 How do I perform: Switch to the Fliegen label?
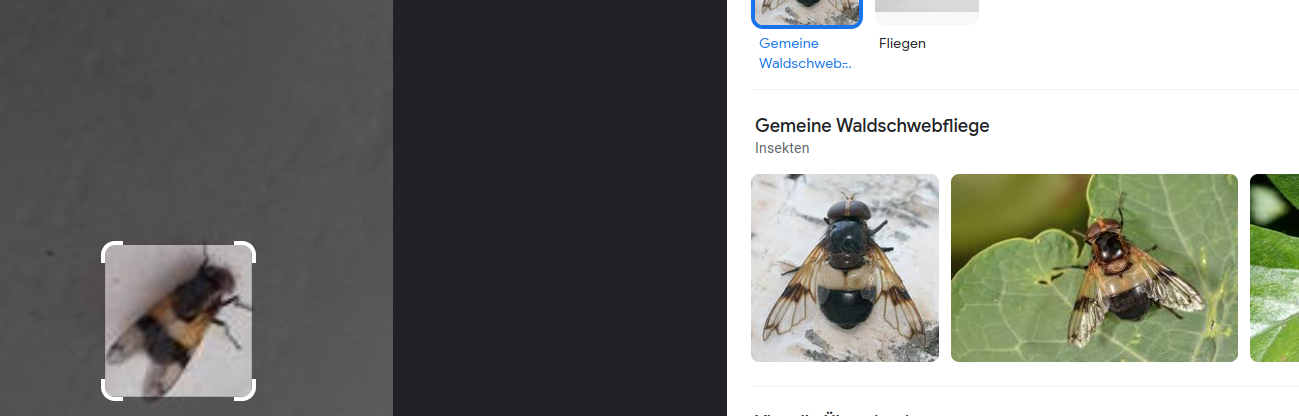tap(902, 44)
